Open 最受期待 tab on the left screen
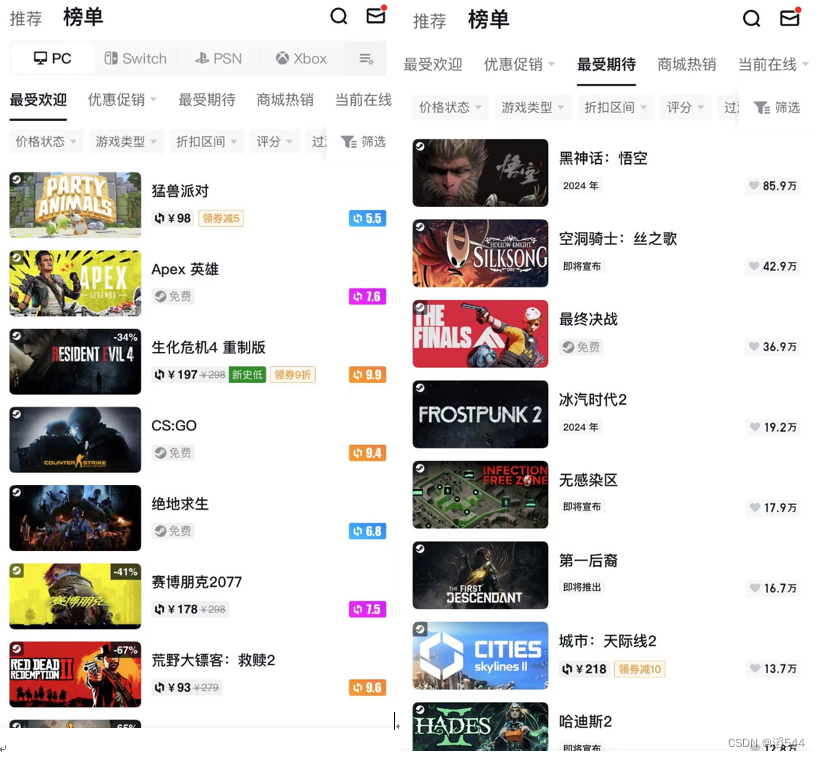 pos(207,100)
